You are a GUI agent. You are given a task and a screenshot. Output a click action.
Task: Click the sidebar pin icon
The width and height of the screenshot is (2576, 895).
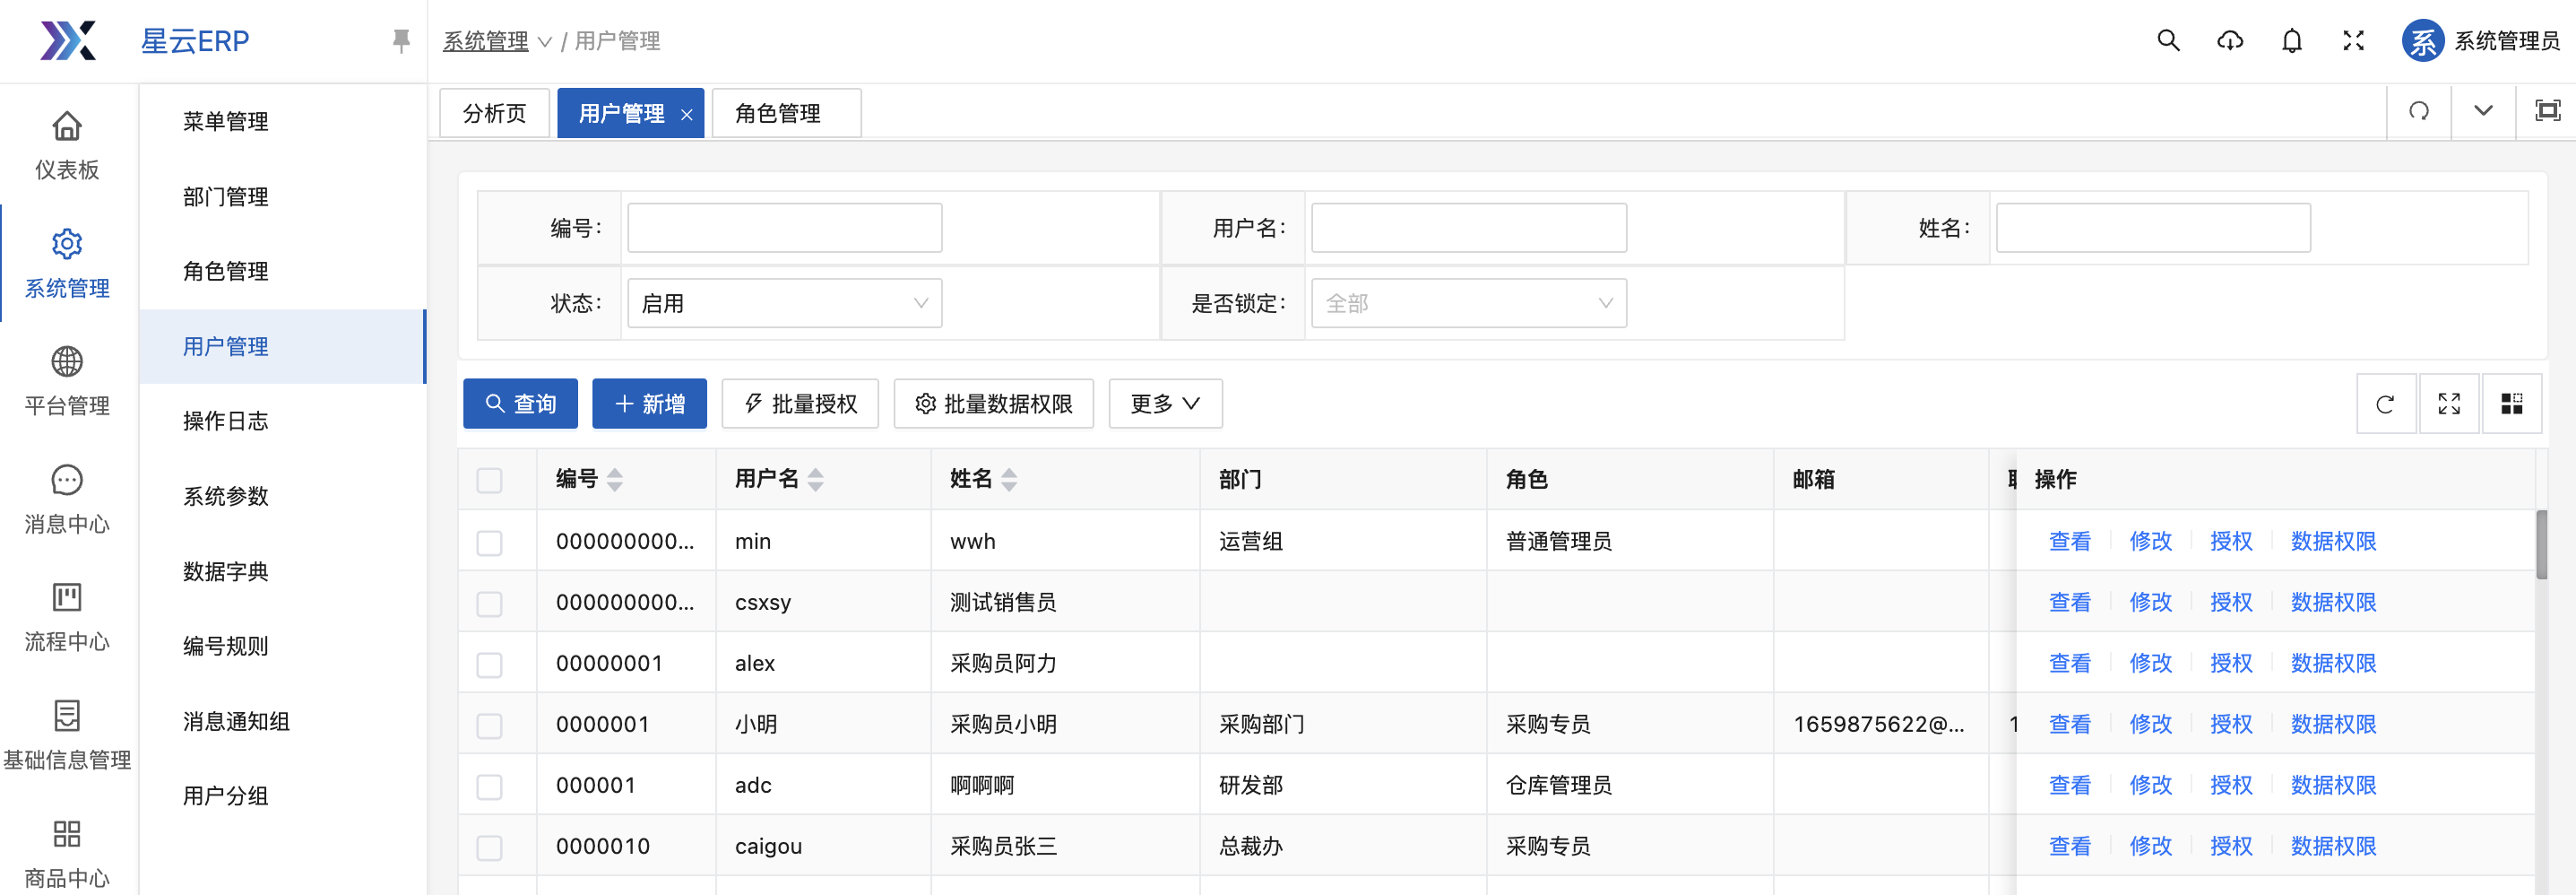[x=401, y=41]
